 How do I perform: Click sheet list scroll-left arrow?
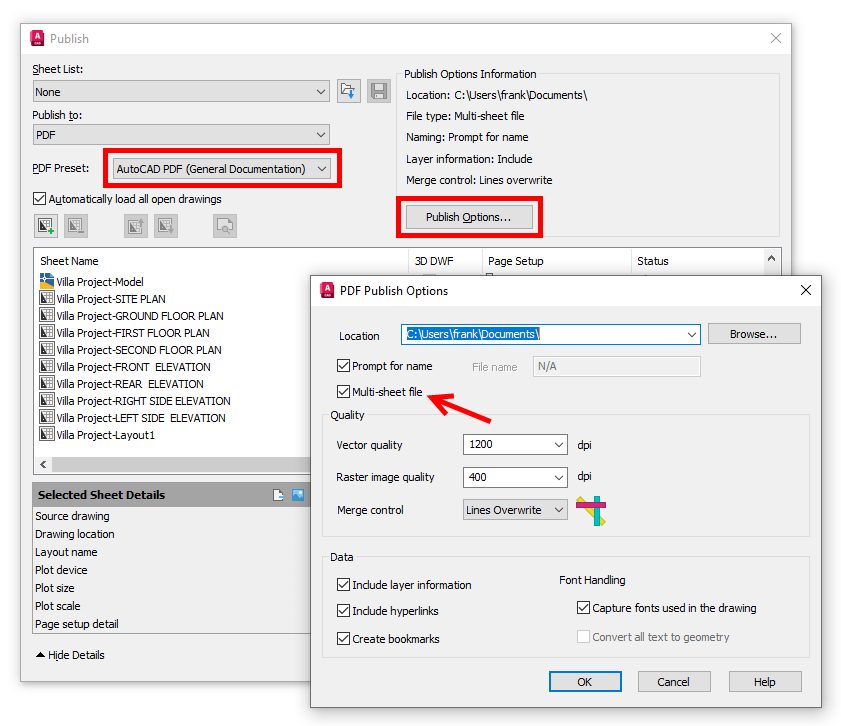(x=43, y=464)
